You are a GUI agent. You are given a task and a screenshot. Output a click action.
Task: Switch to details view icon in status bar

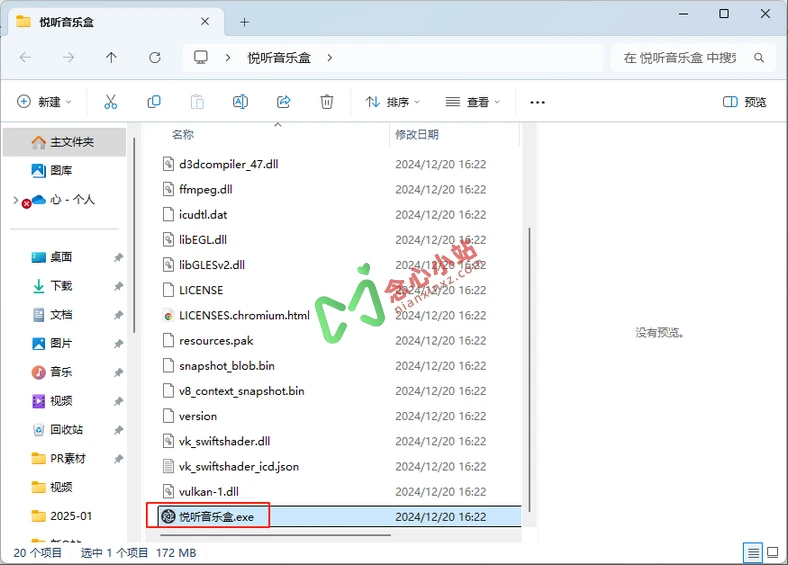tap(753, 553)
